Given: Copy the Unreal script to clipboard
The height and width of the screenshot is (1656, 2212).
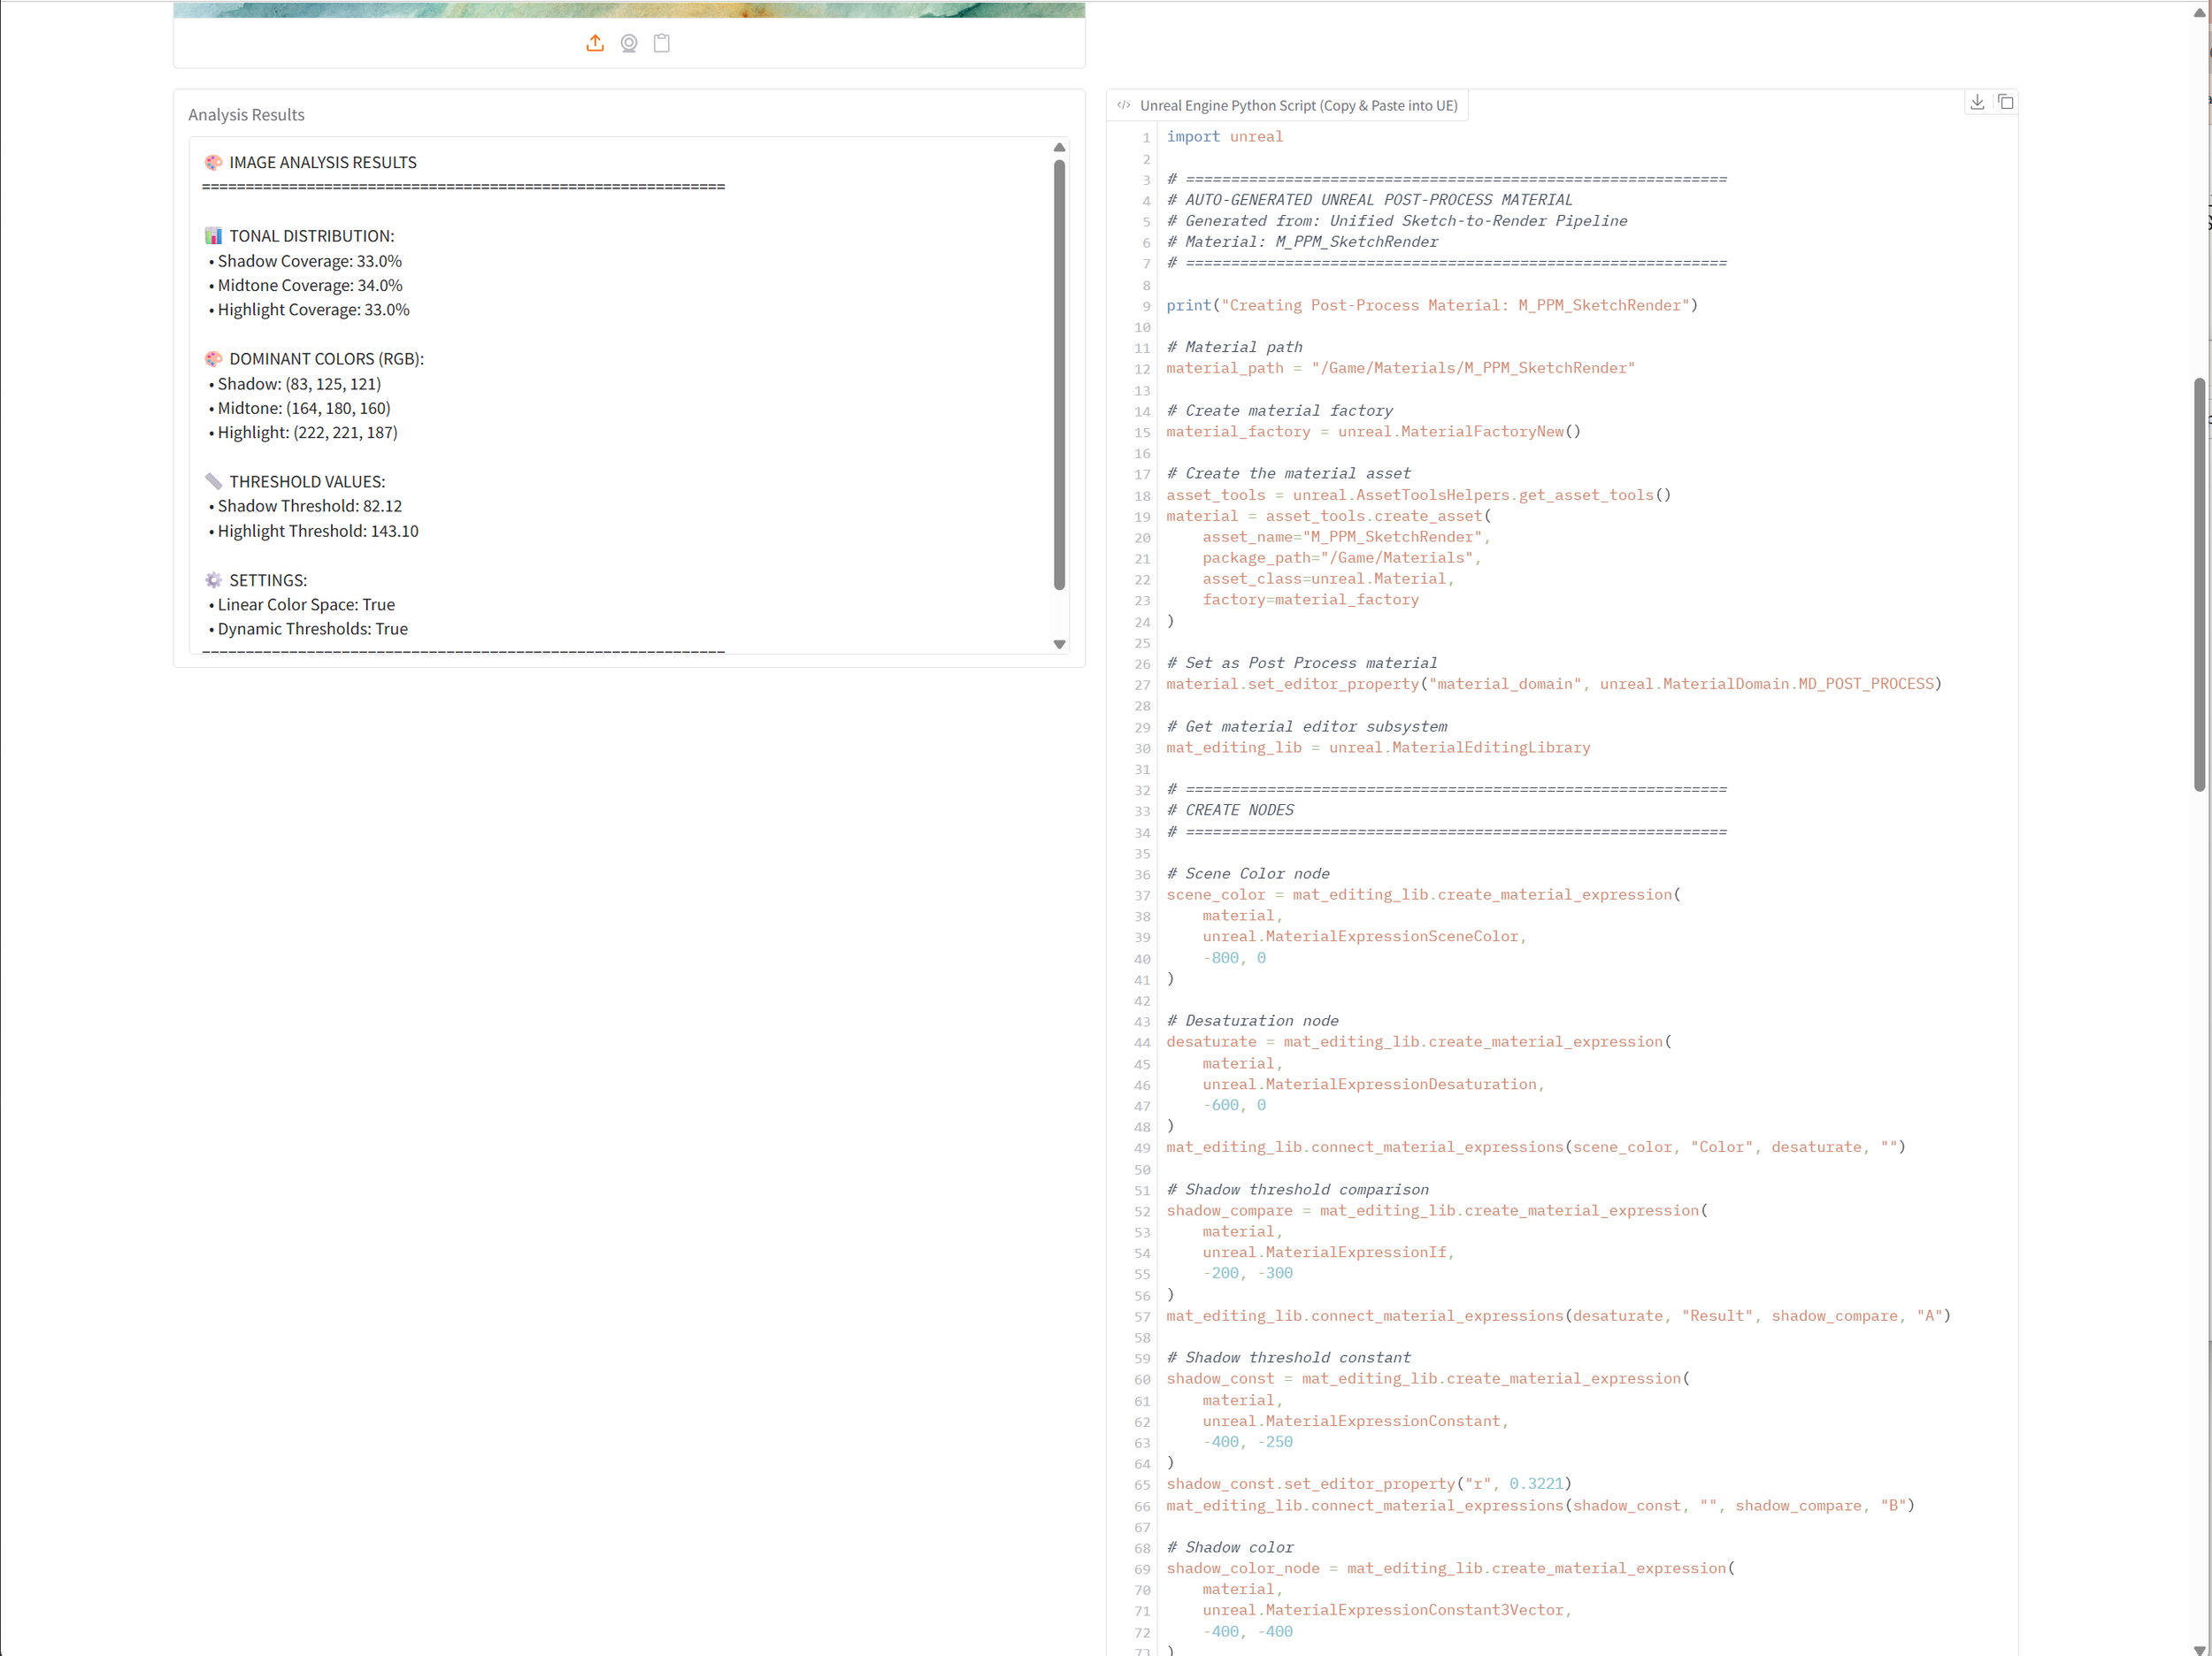Looking at the screenshot, I should click(x=2005, y=102).
